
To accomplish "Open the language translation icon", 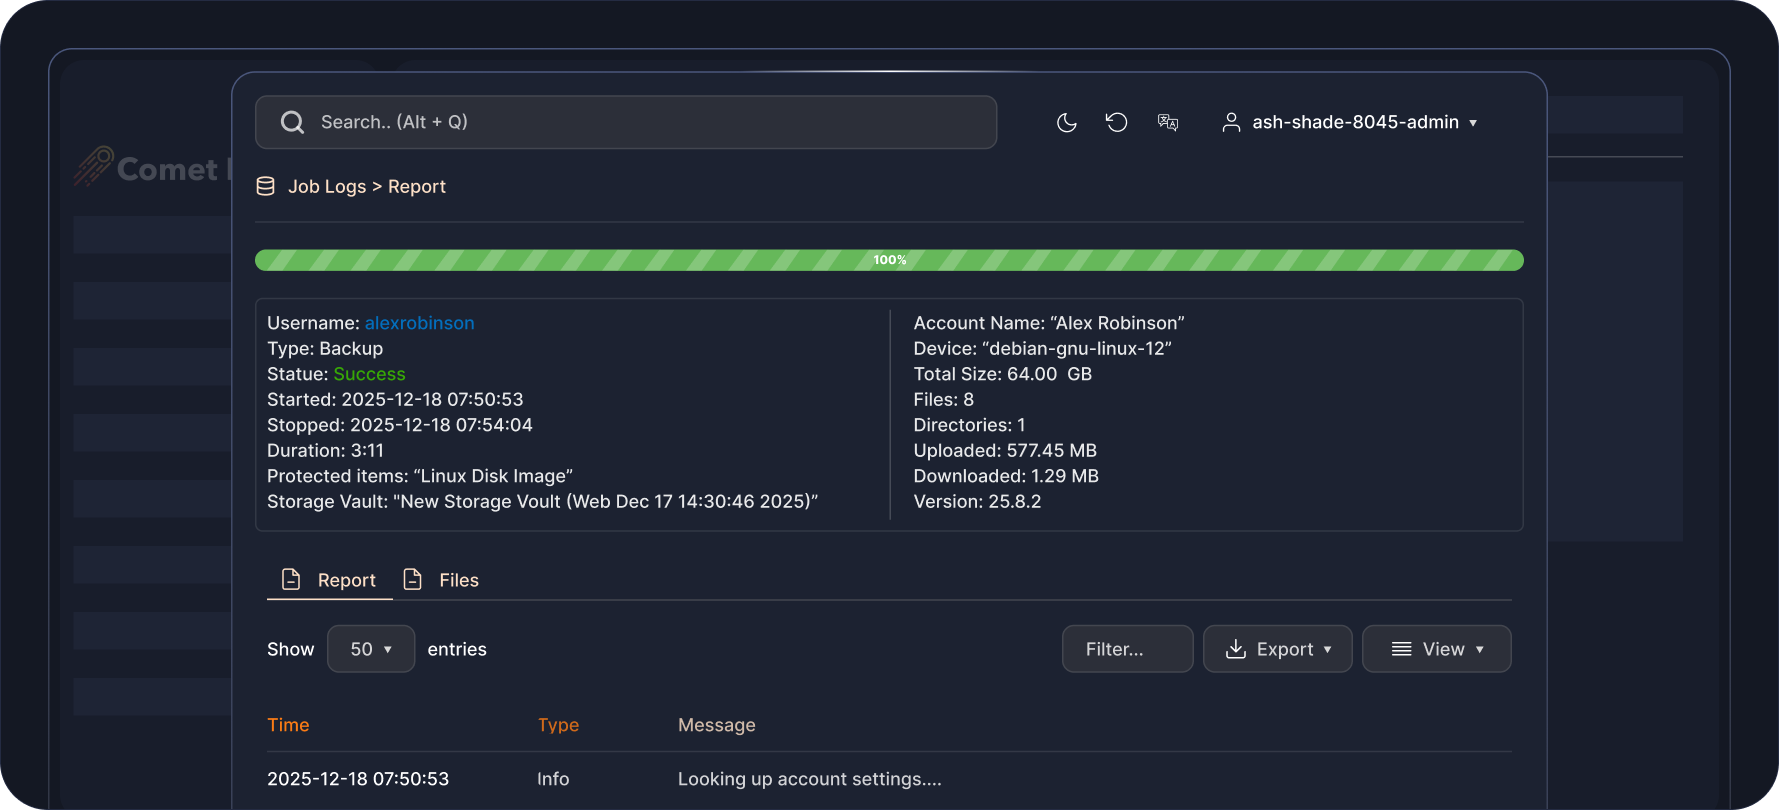I will point(1168,122).
